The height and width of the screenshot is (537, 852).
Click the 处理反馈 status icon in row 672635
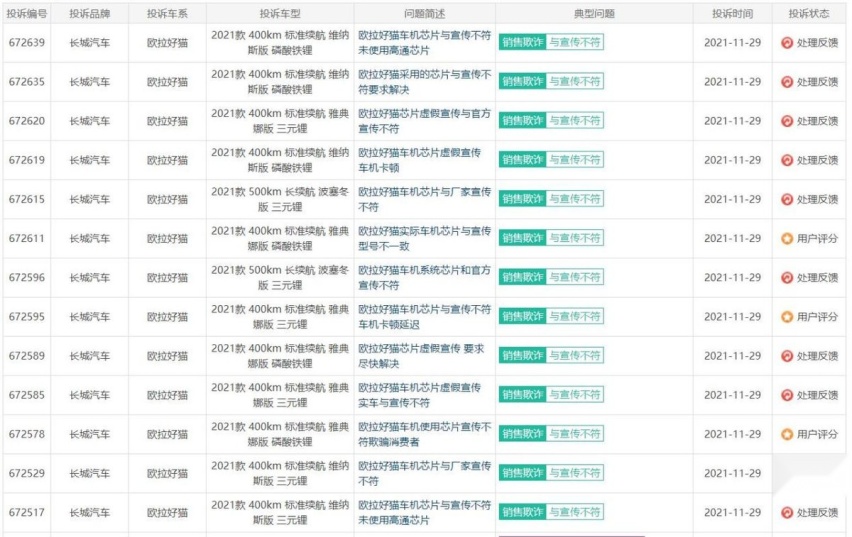pos(787,82)
